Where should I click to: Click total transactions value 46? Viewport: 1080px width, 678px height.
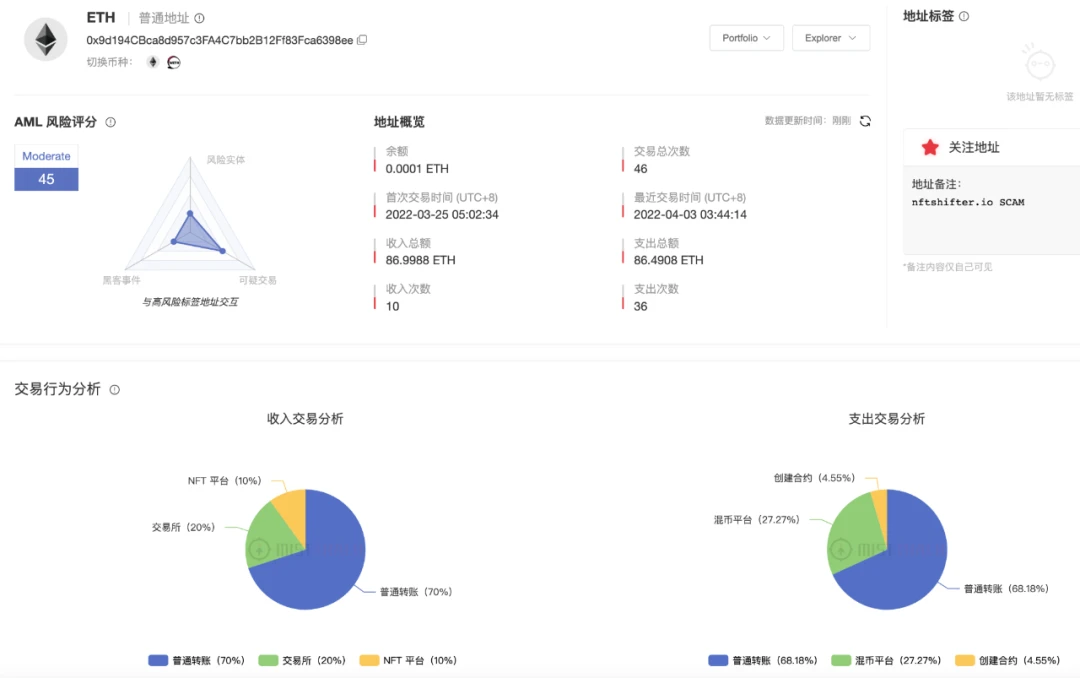click(x=641, y=169)
